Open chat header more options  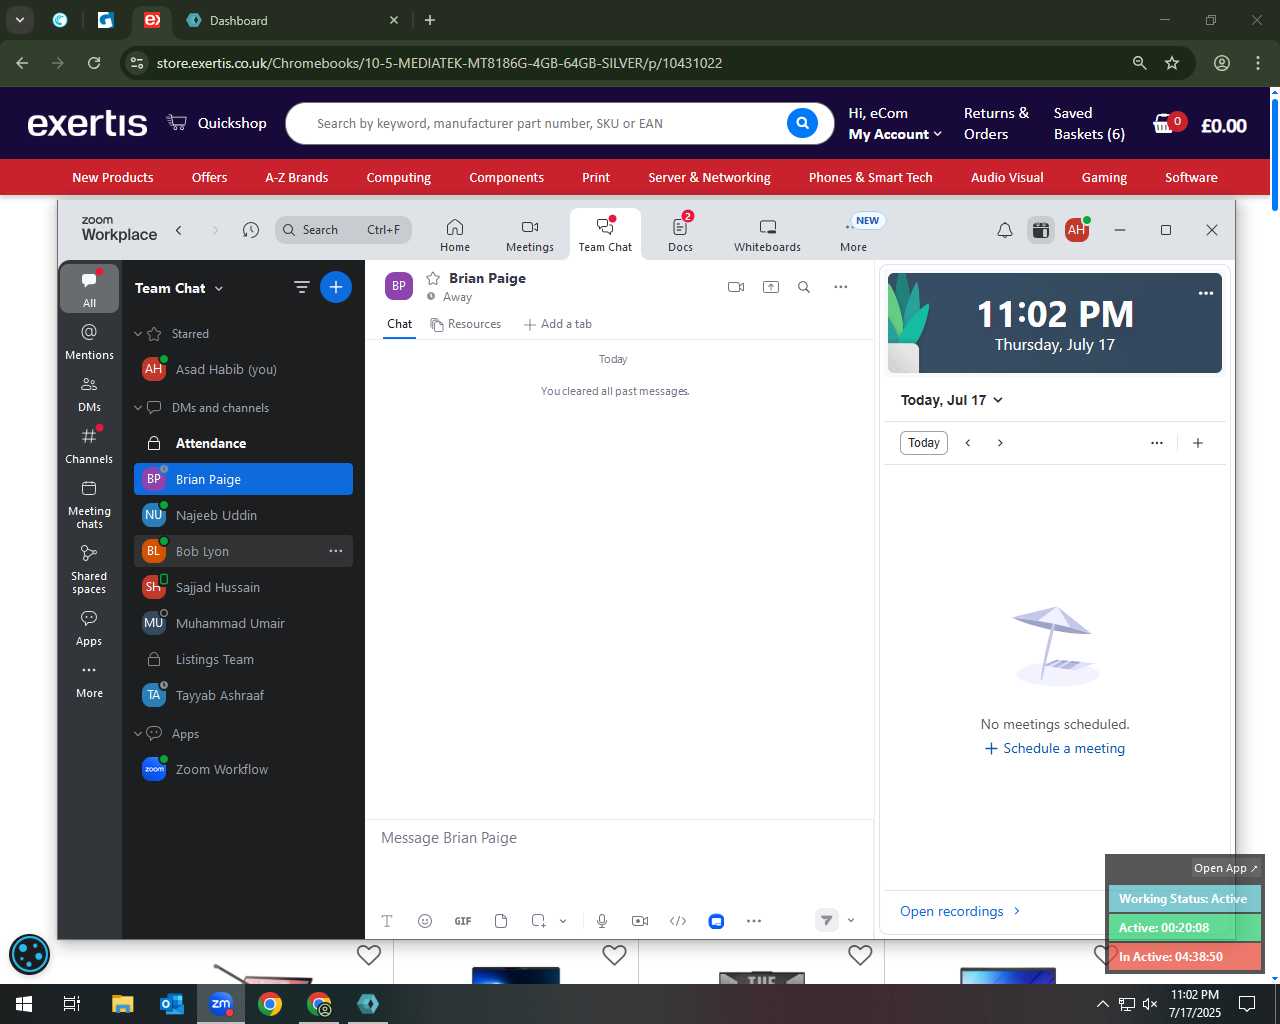pyautogui.click(x=841, y=287)
